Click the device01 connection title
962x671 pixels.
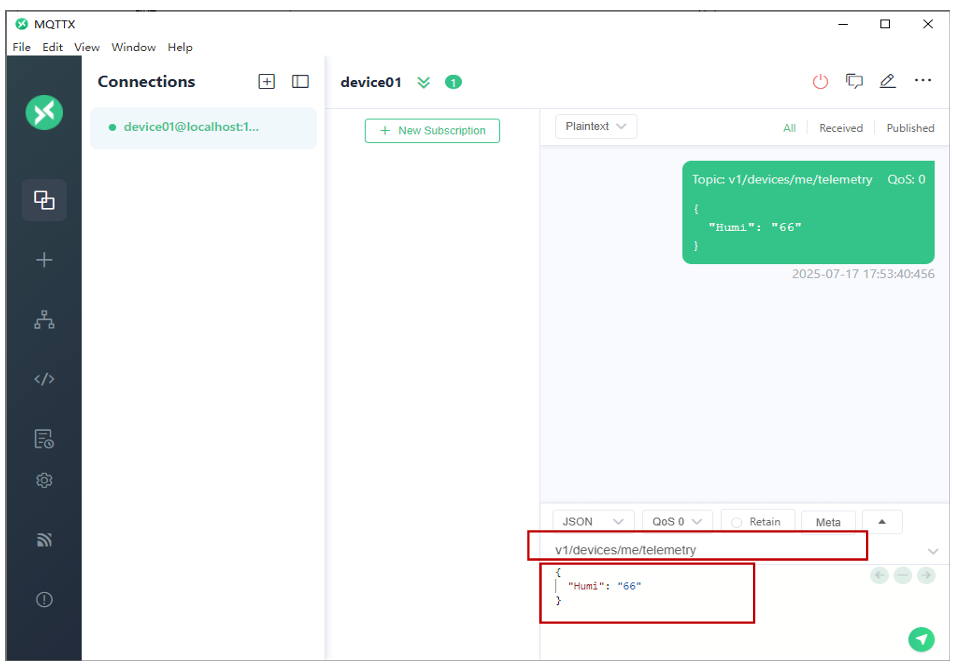[x=371, y=82]
